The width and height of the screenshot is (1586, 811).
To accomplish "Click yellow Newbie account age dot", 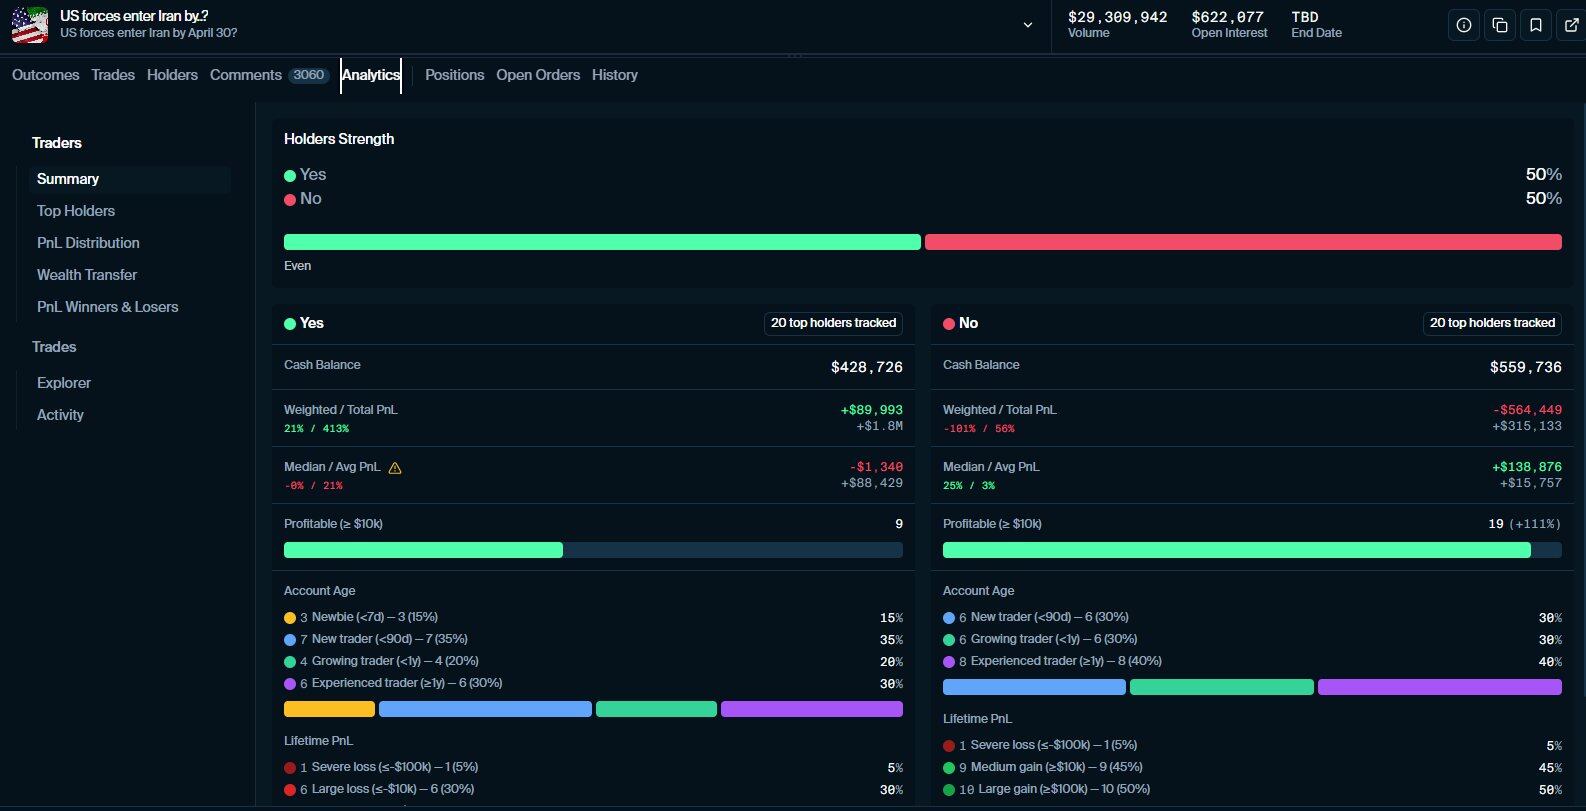I will pyautogui.click(x=290, y=618).
